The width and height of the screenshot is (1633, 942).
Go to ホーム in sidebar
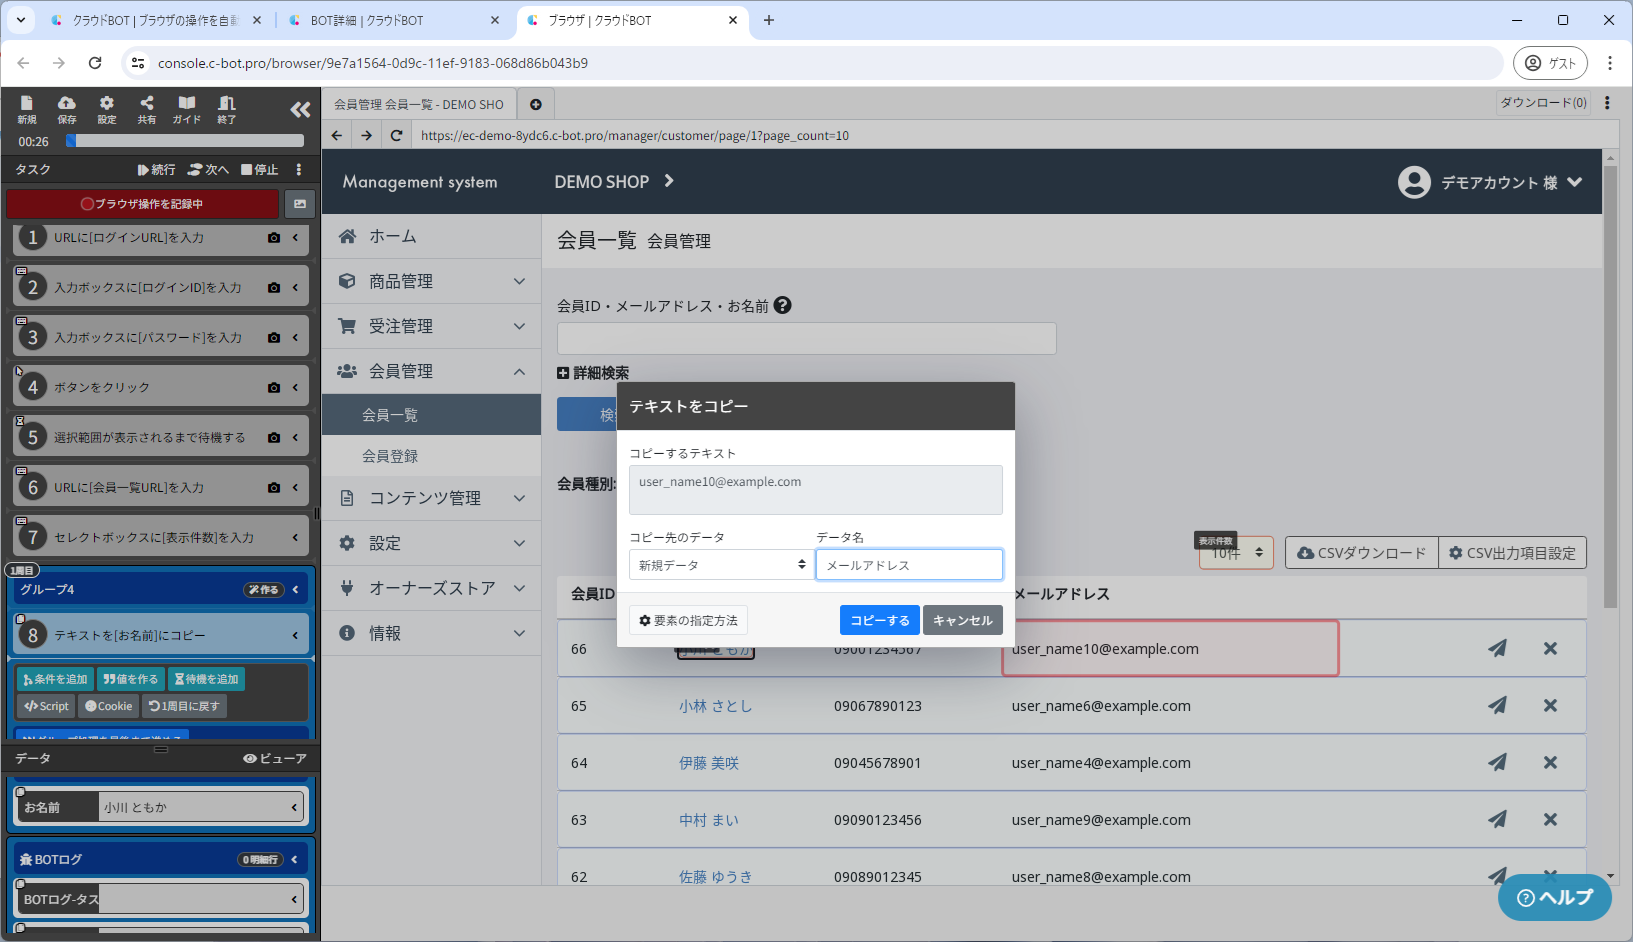431,236
